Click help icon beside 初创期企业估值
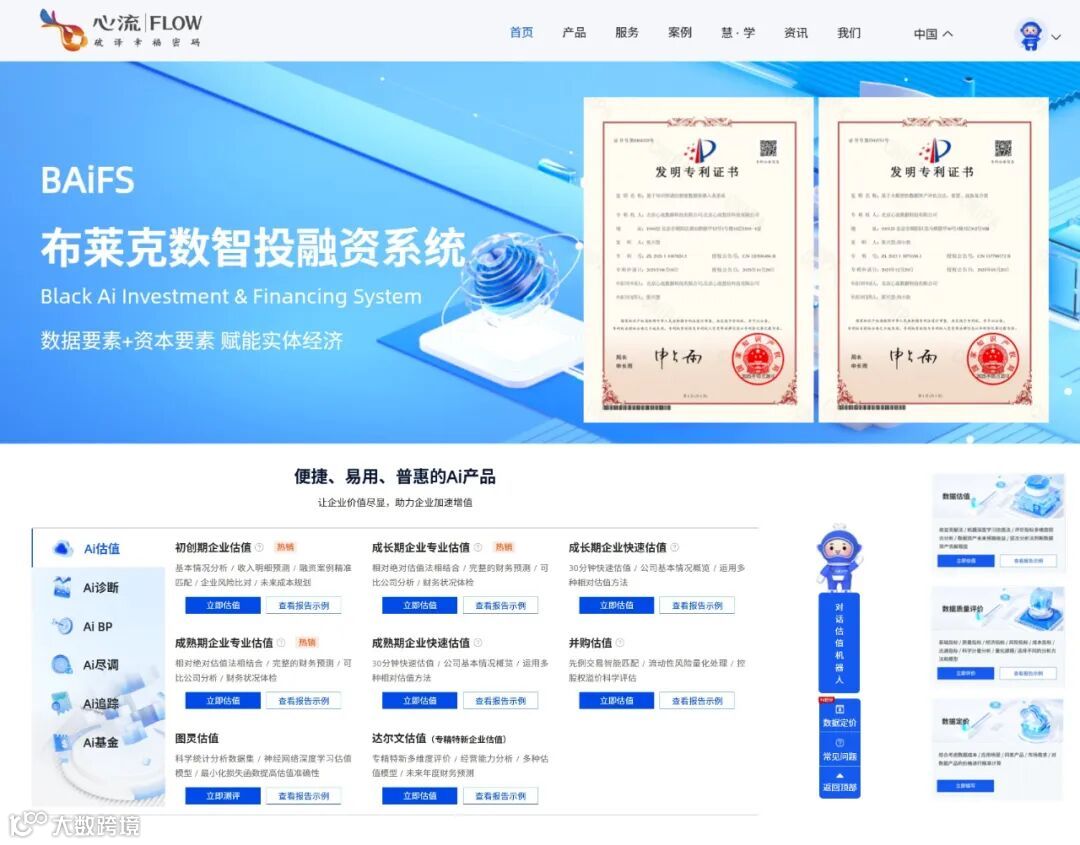 point(260,547)
